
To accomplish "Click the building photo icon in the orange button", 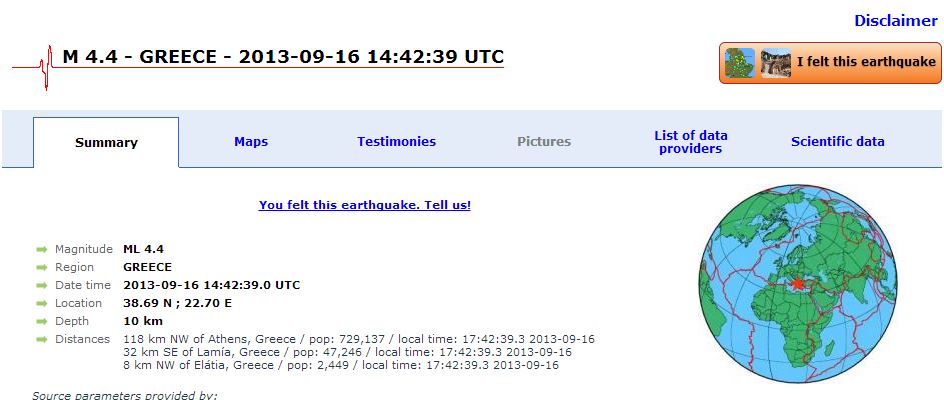I will (775, 62).
